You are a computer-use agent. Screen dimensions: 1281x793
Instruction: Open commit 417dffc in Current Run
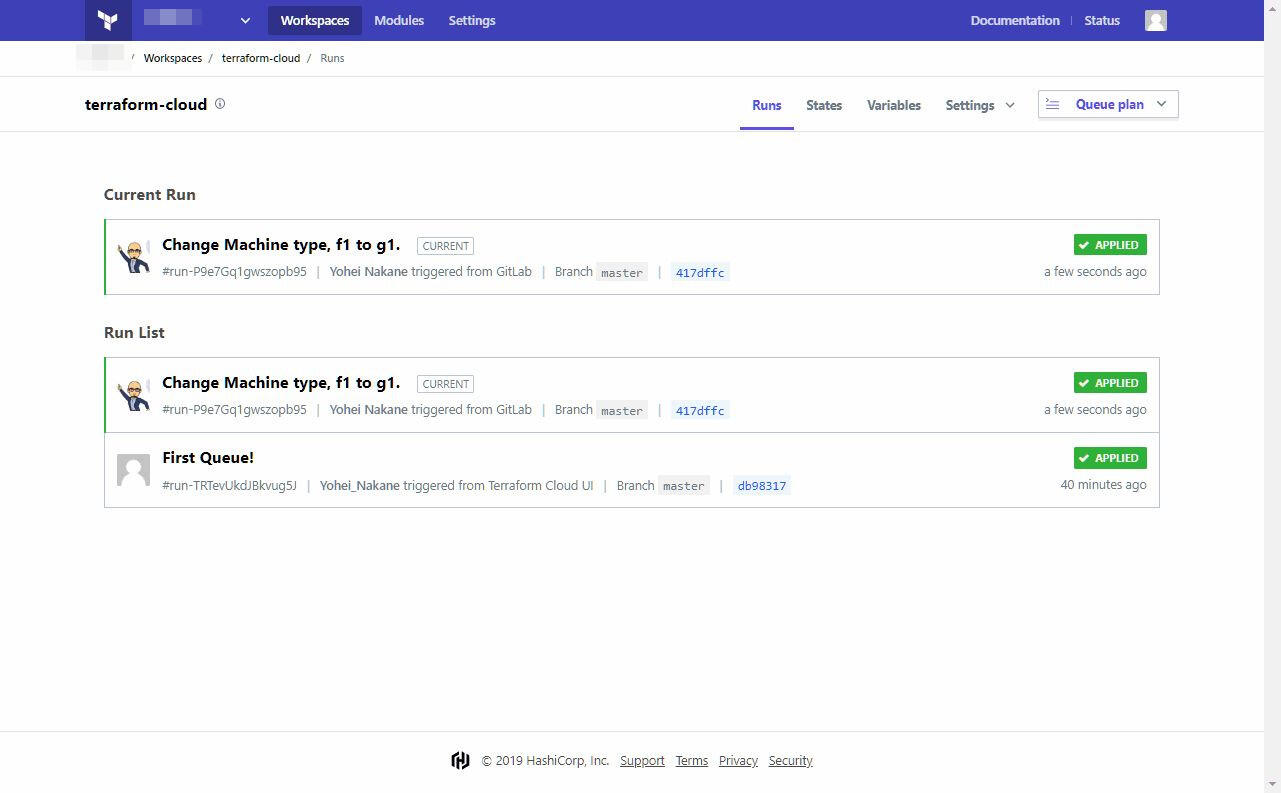tap(700, 272)
